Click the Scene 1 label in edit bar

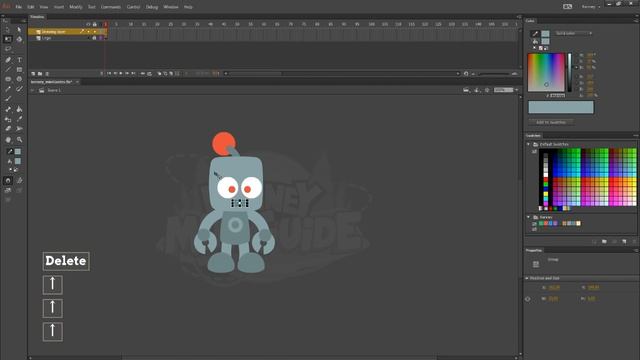point(53,90)
